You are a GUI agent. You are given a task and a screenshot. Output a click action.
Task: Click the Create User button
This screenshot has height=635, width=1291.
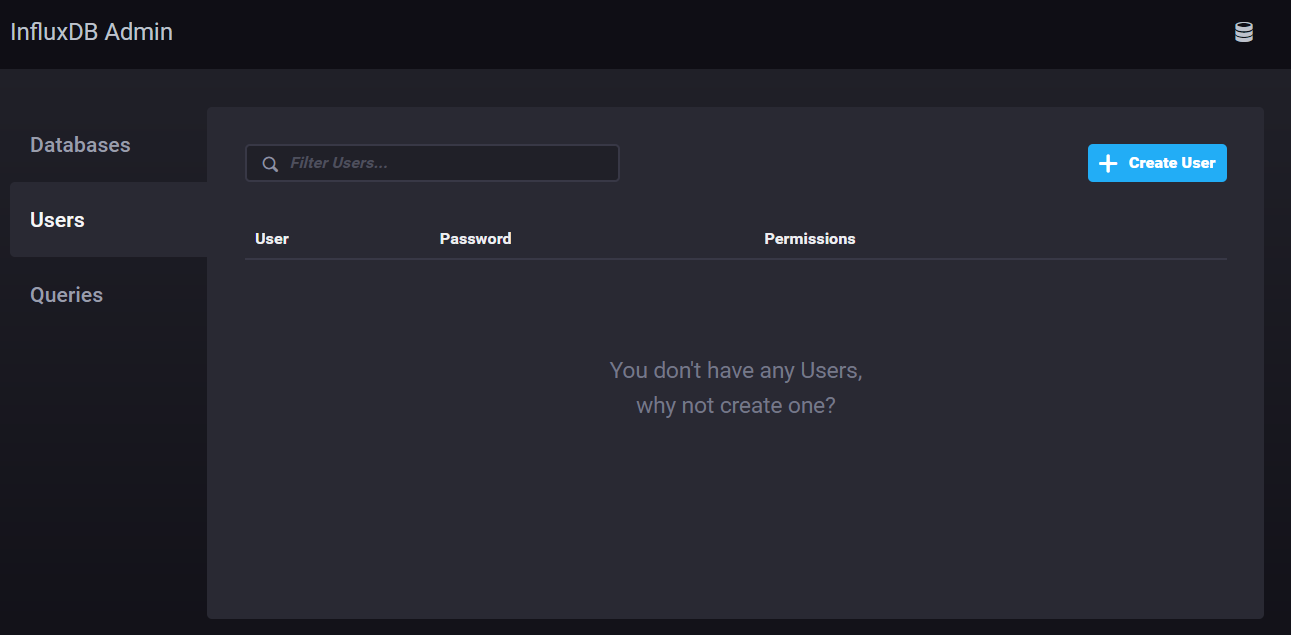click(1157, 162)
